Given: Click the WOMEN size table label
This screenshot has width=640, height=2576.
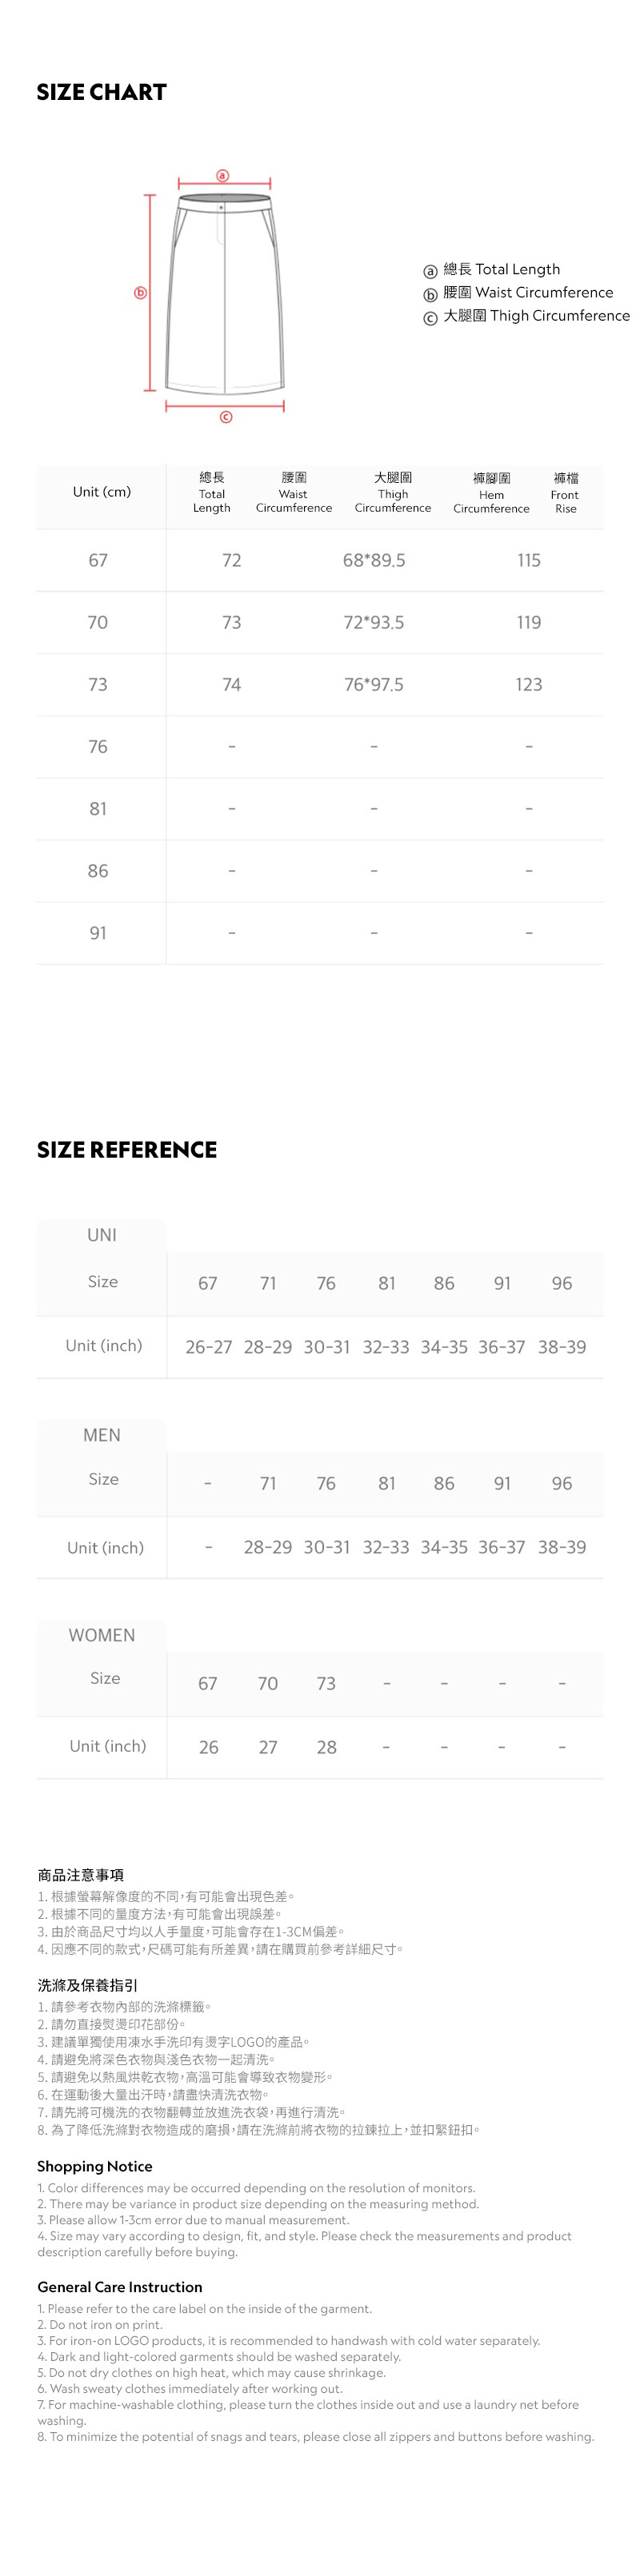Looking at the screenshot, I should point(102,1635).
